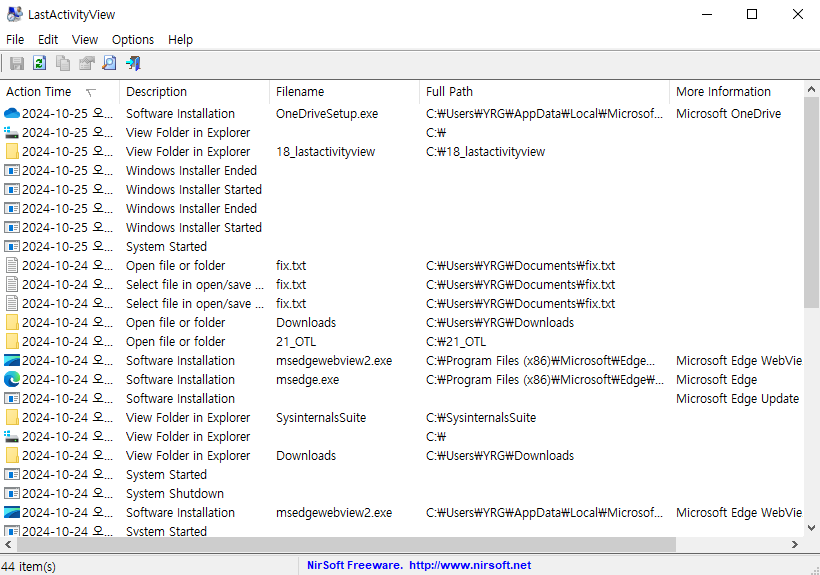Open the Find toolbar icon
The image size is (820, 575).
[x=109, y=63]
